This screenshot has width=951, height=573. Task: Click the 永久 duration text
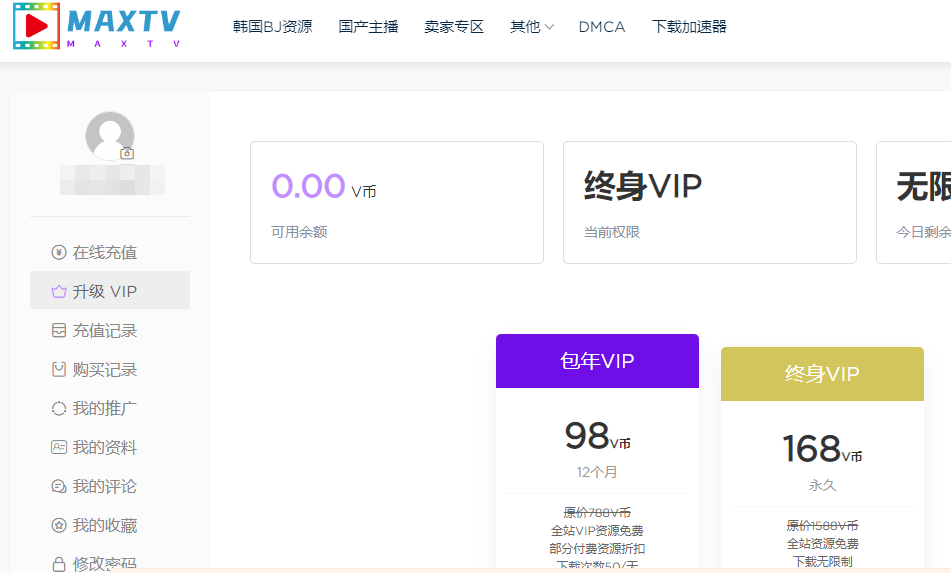click(x=822, y=485)
